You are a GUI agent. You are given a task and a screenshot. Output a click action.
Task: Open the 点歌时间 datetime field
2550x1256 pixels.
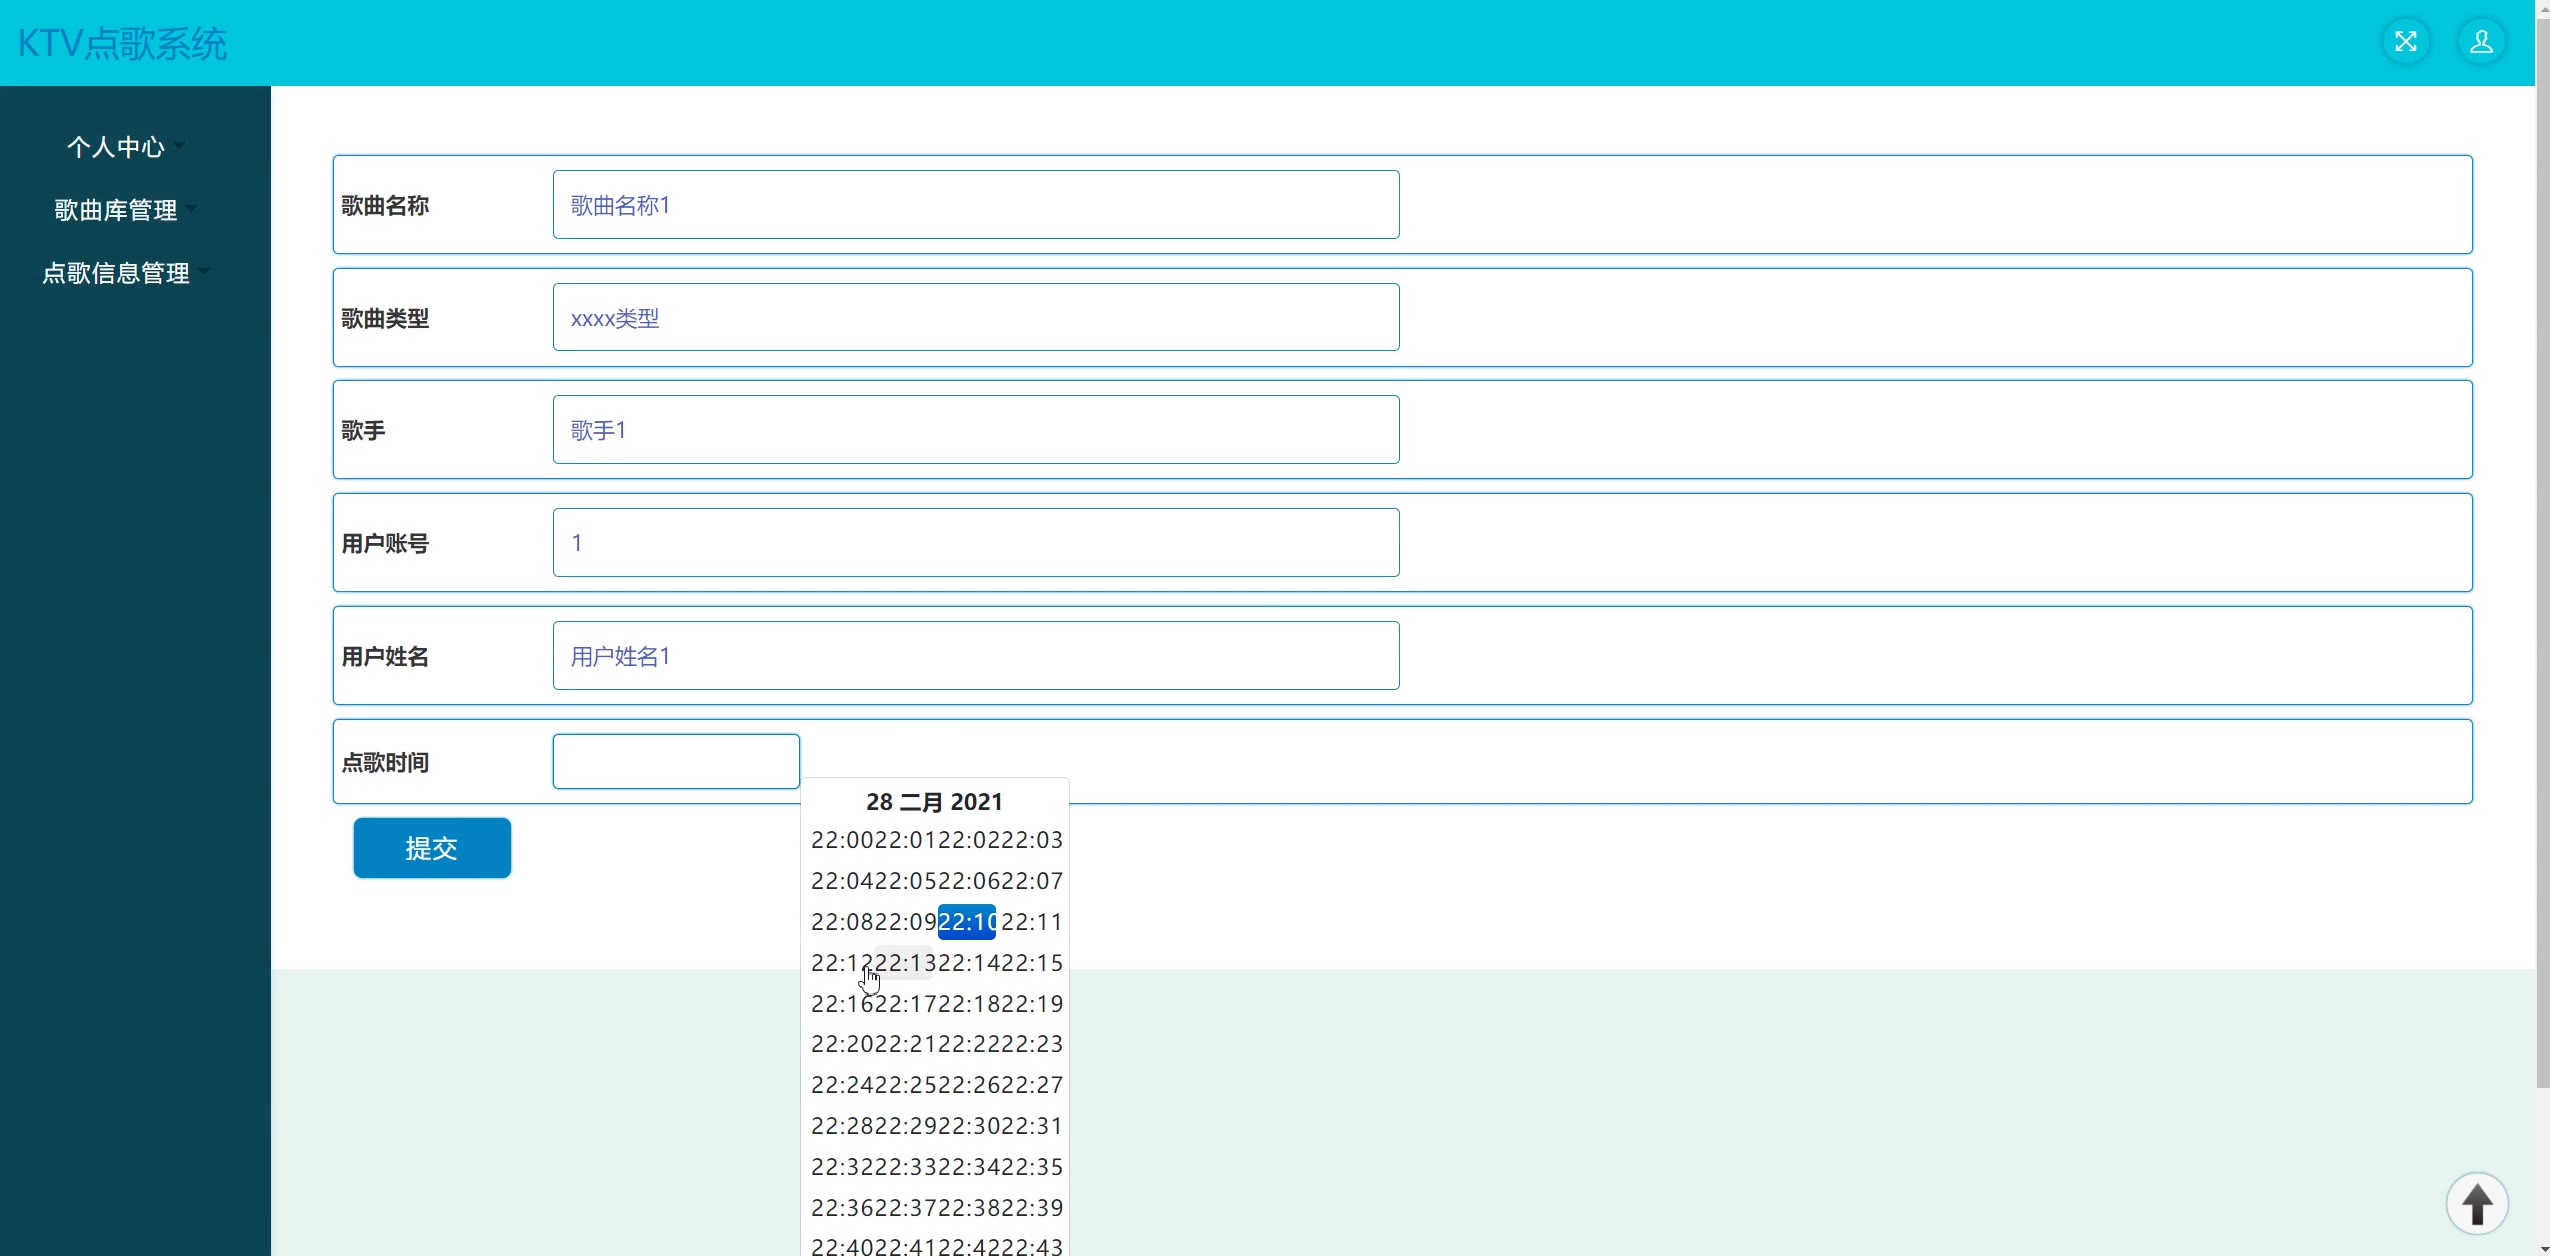(x=676, y=762)
